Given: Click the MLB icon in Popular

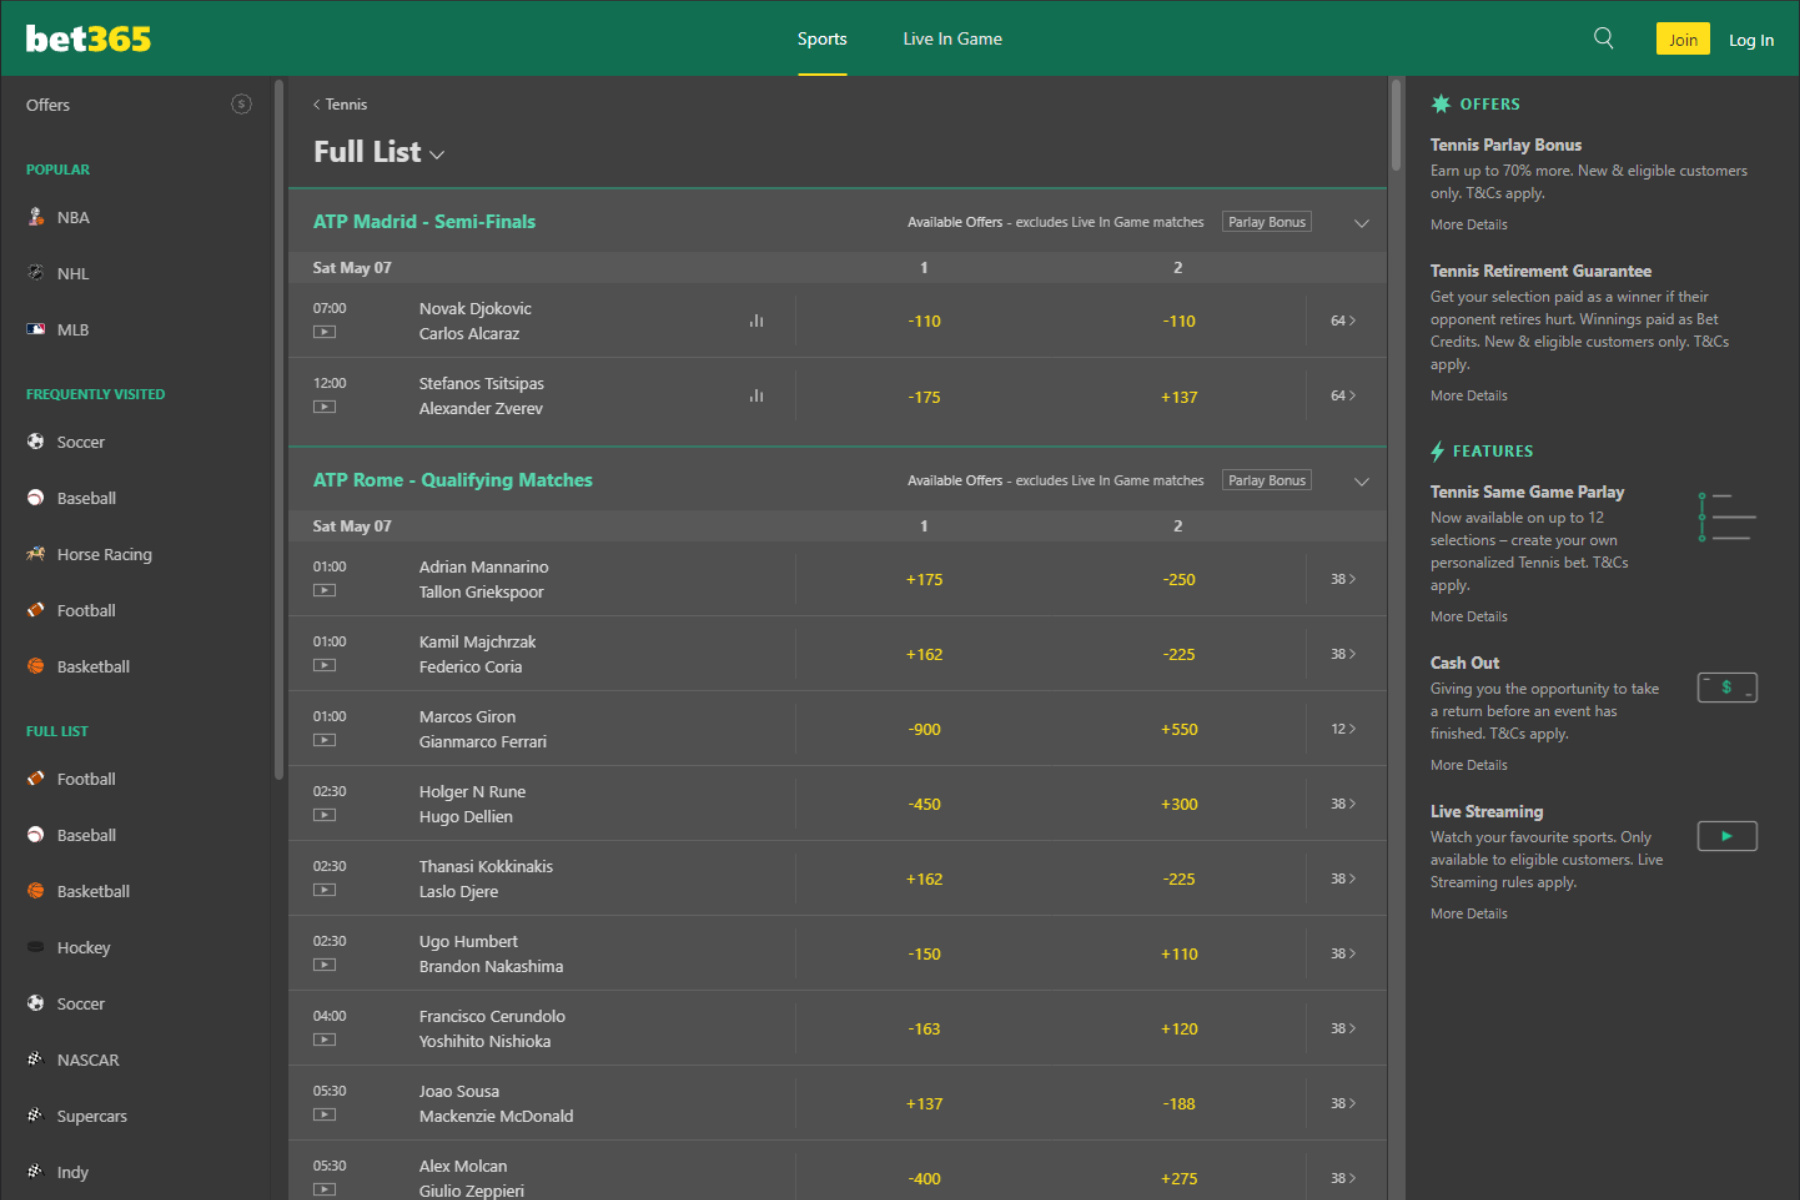Looking at the screenshot, I should point(36,328).
